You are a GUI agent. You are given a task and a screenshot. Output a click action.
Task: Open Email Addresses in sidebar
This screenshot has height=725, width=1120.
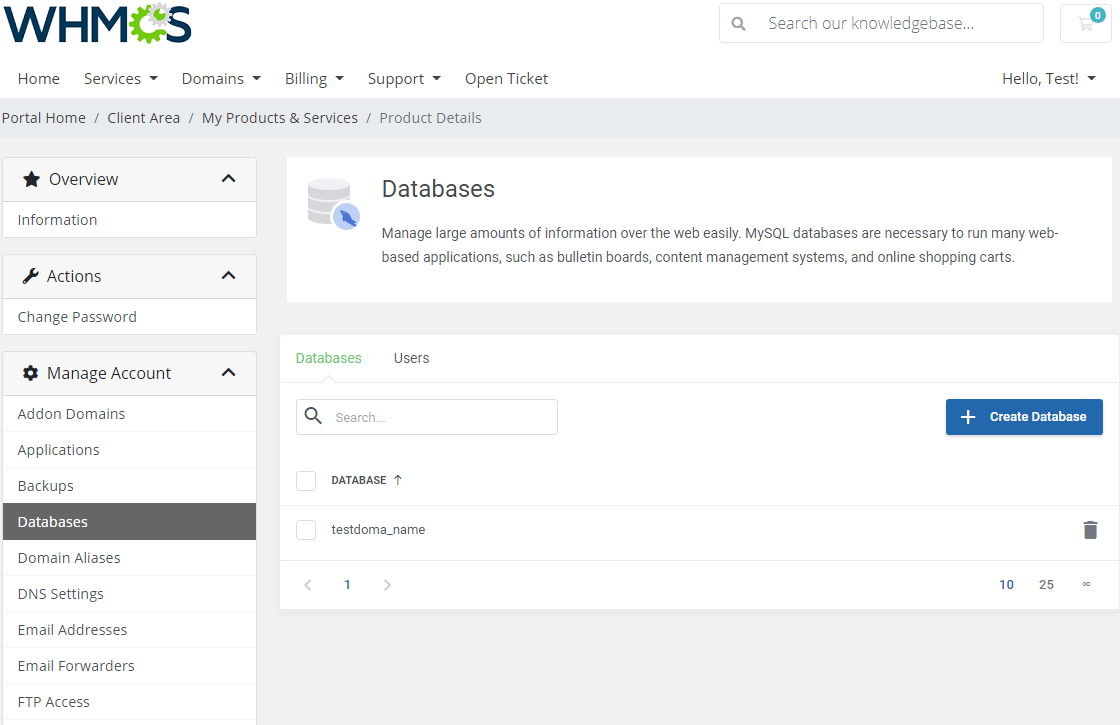point(129,630)
